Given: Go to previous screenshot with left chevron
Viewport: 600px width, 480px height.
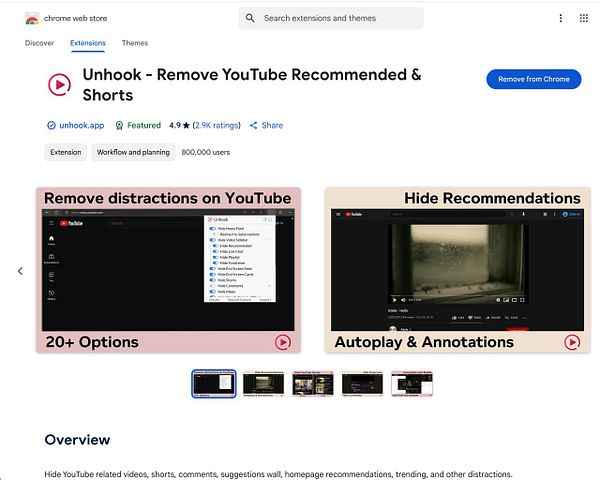Looking at the screenshot, I should click(x=20, y=271).
